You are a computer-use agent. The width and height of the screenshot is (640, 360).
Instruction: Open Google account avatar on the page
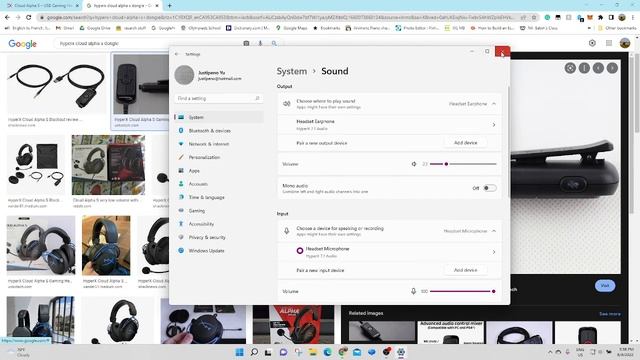(x=624, y=43)
